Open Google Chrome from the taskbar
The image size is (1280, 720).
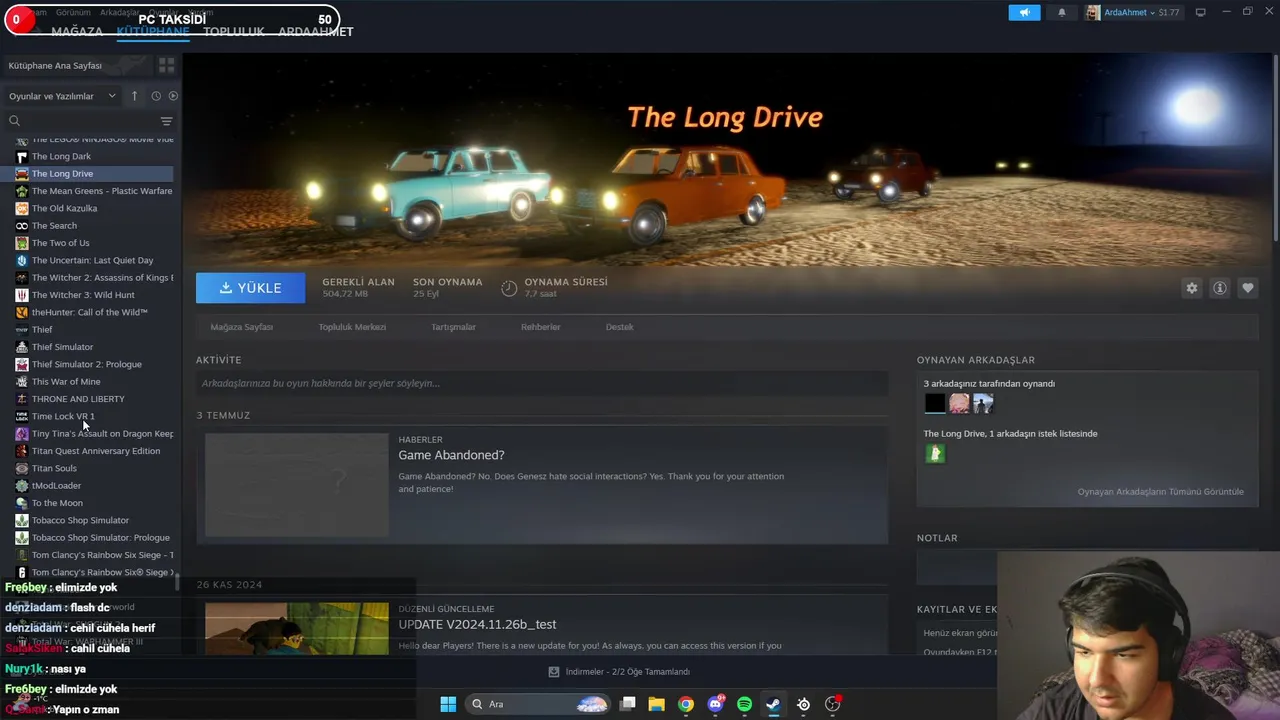point(685,704)
